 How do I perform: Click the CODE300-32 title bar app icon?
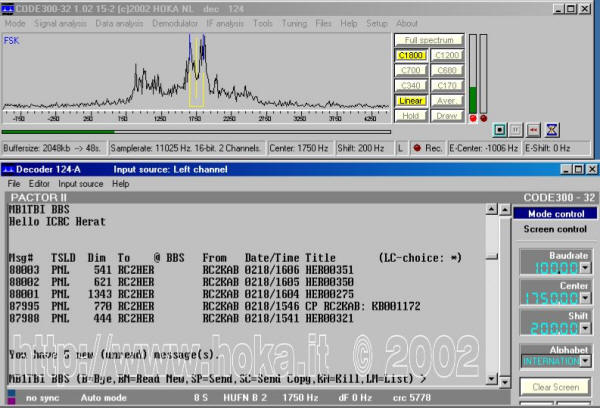(7, 8)
